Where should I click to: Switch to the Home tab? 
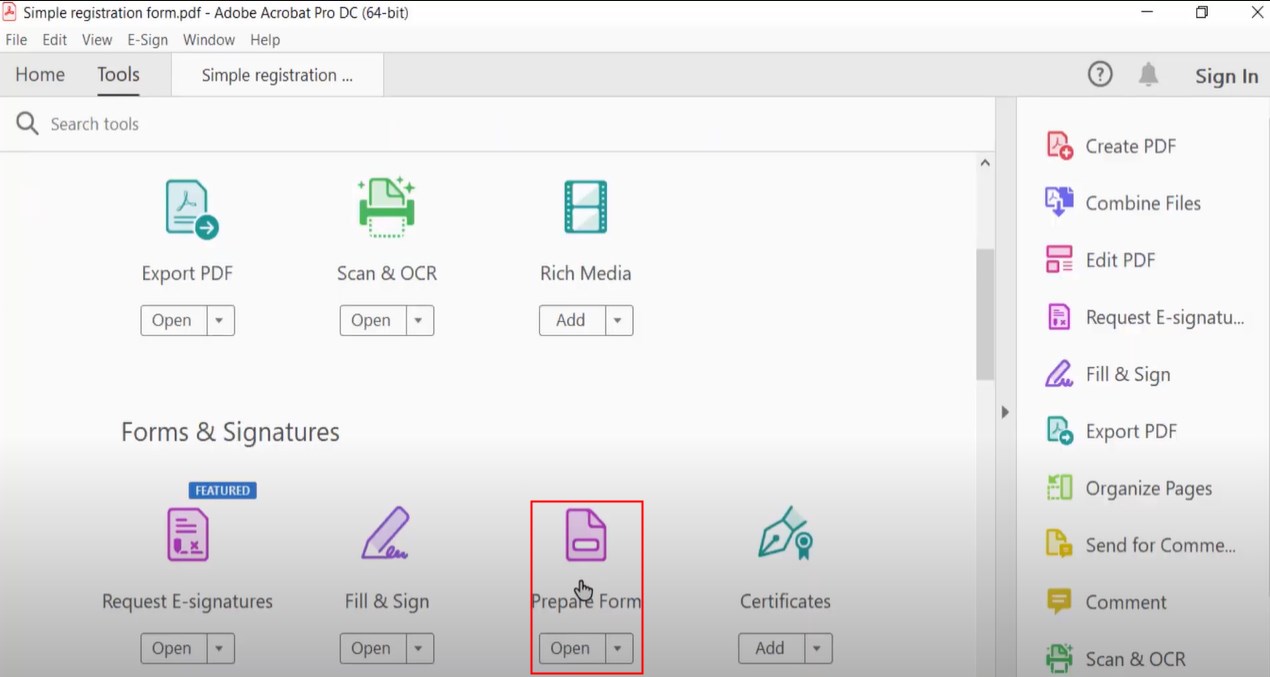39,74
